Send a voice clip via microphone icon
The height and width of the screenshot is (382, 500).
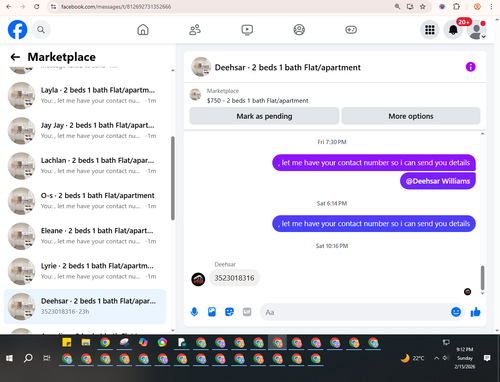pyautogui.click(x=194, y=312)
